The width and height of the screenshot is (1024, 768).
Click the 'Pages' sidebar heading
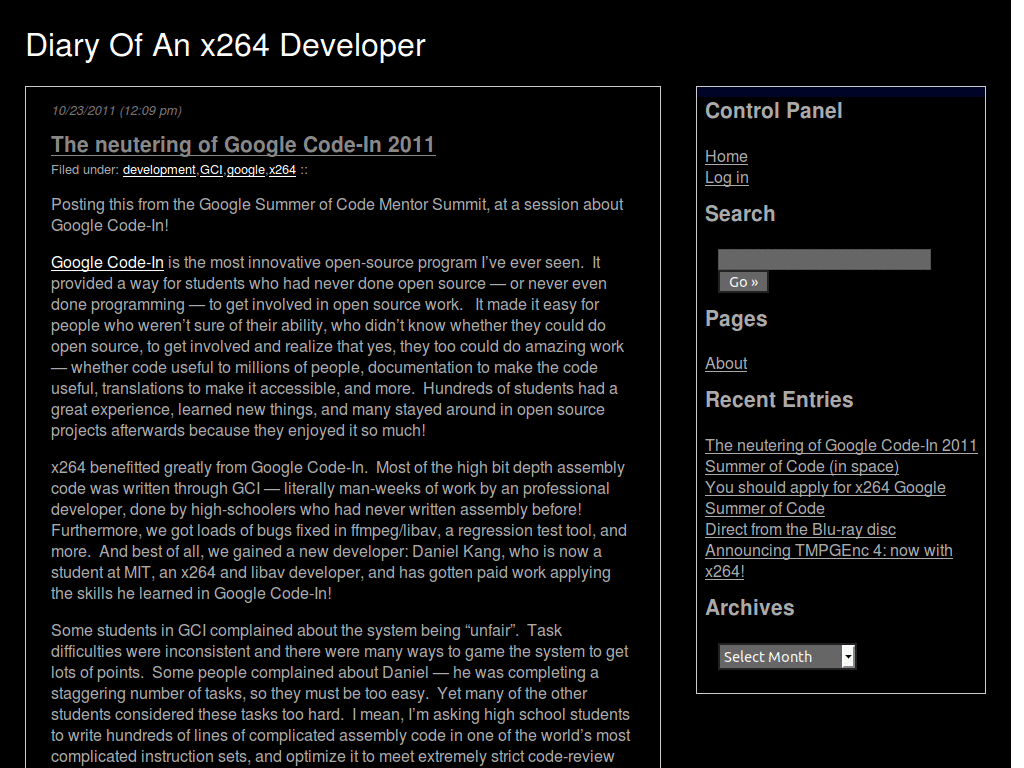(x=736, y=319)
